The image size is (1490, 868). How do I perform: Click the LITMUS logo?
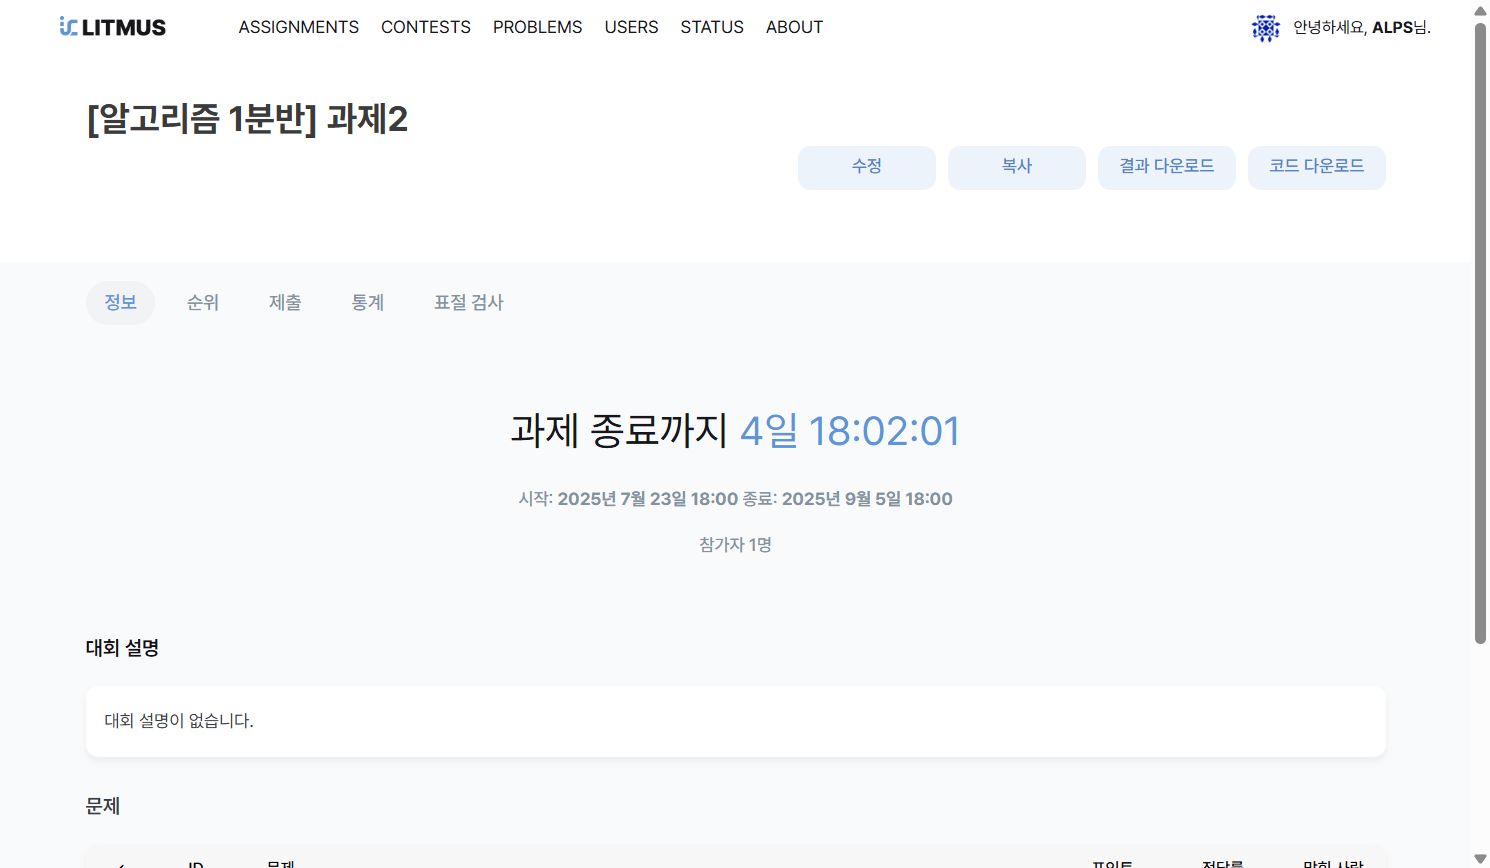(113, 27)
